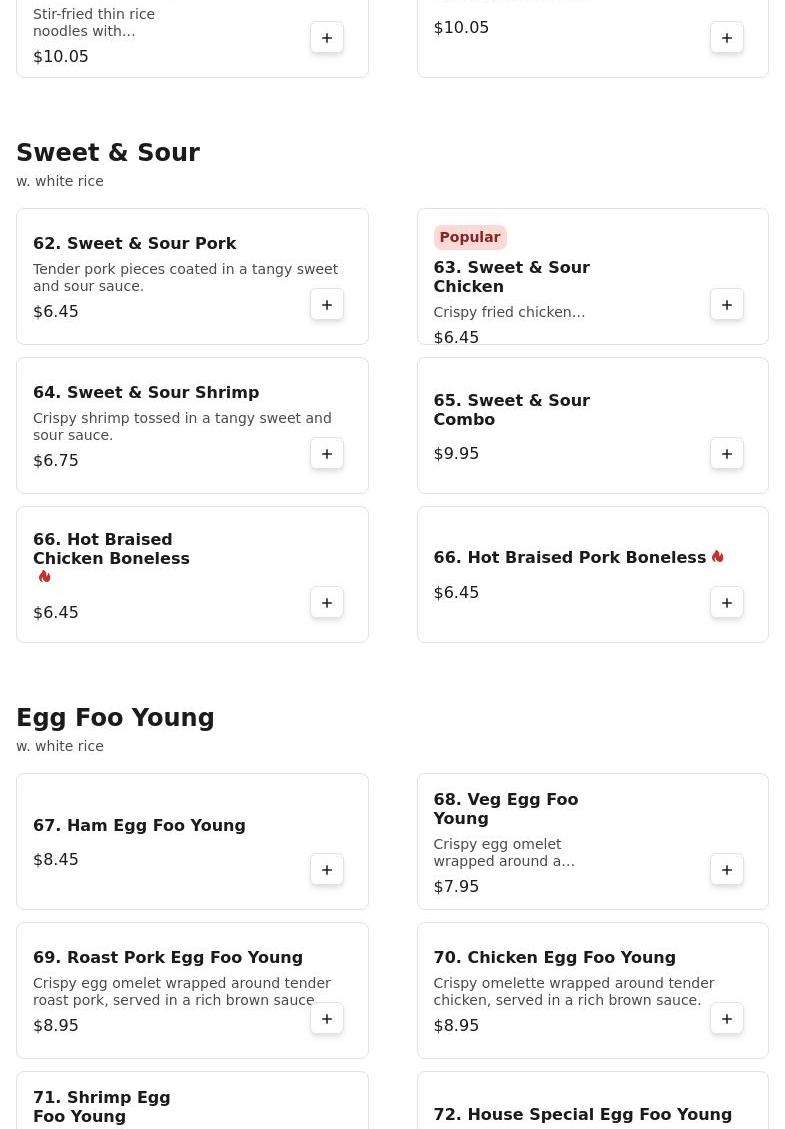This screenshot has width=785, height=1129.
Task: Add Roast Pork Egg Foo Young item
Action: pos(327,1018)
